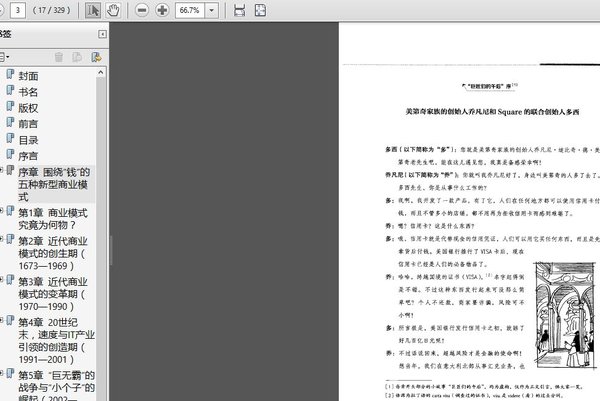The height and width of the screenshot is (401, 600).
Task: Click the heading mentioning Square 的联合创始人多西
Action: coord(492,112)
